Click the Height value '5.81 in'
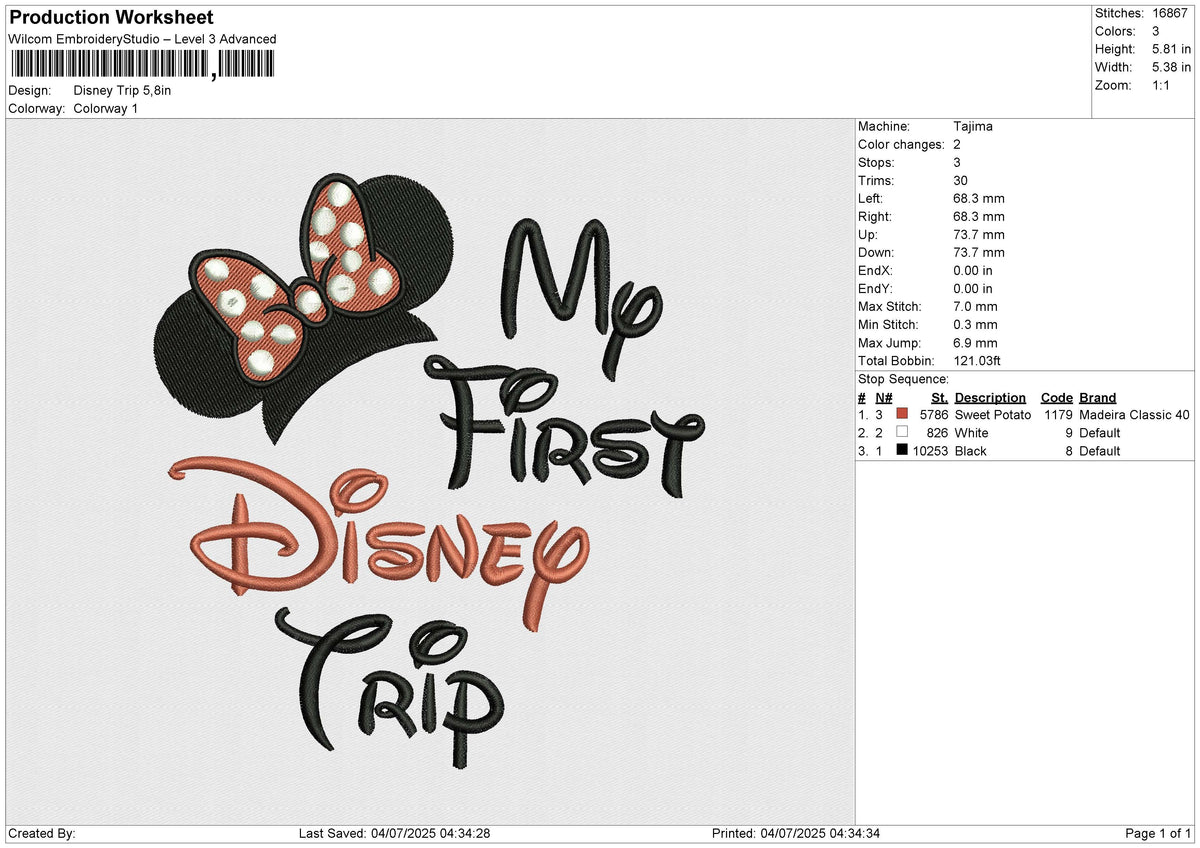1200x848 pixels. [x=1172, y=49]
